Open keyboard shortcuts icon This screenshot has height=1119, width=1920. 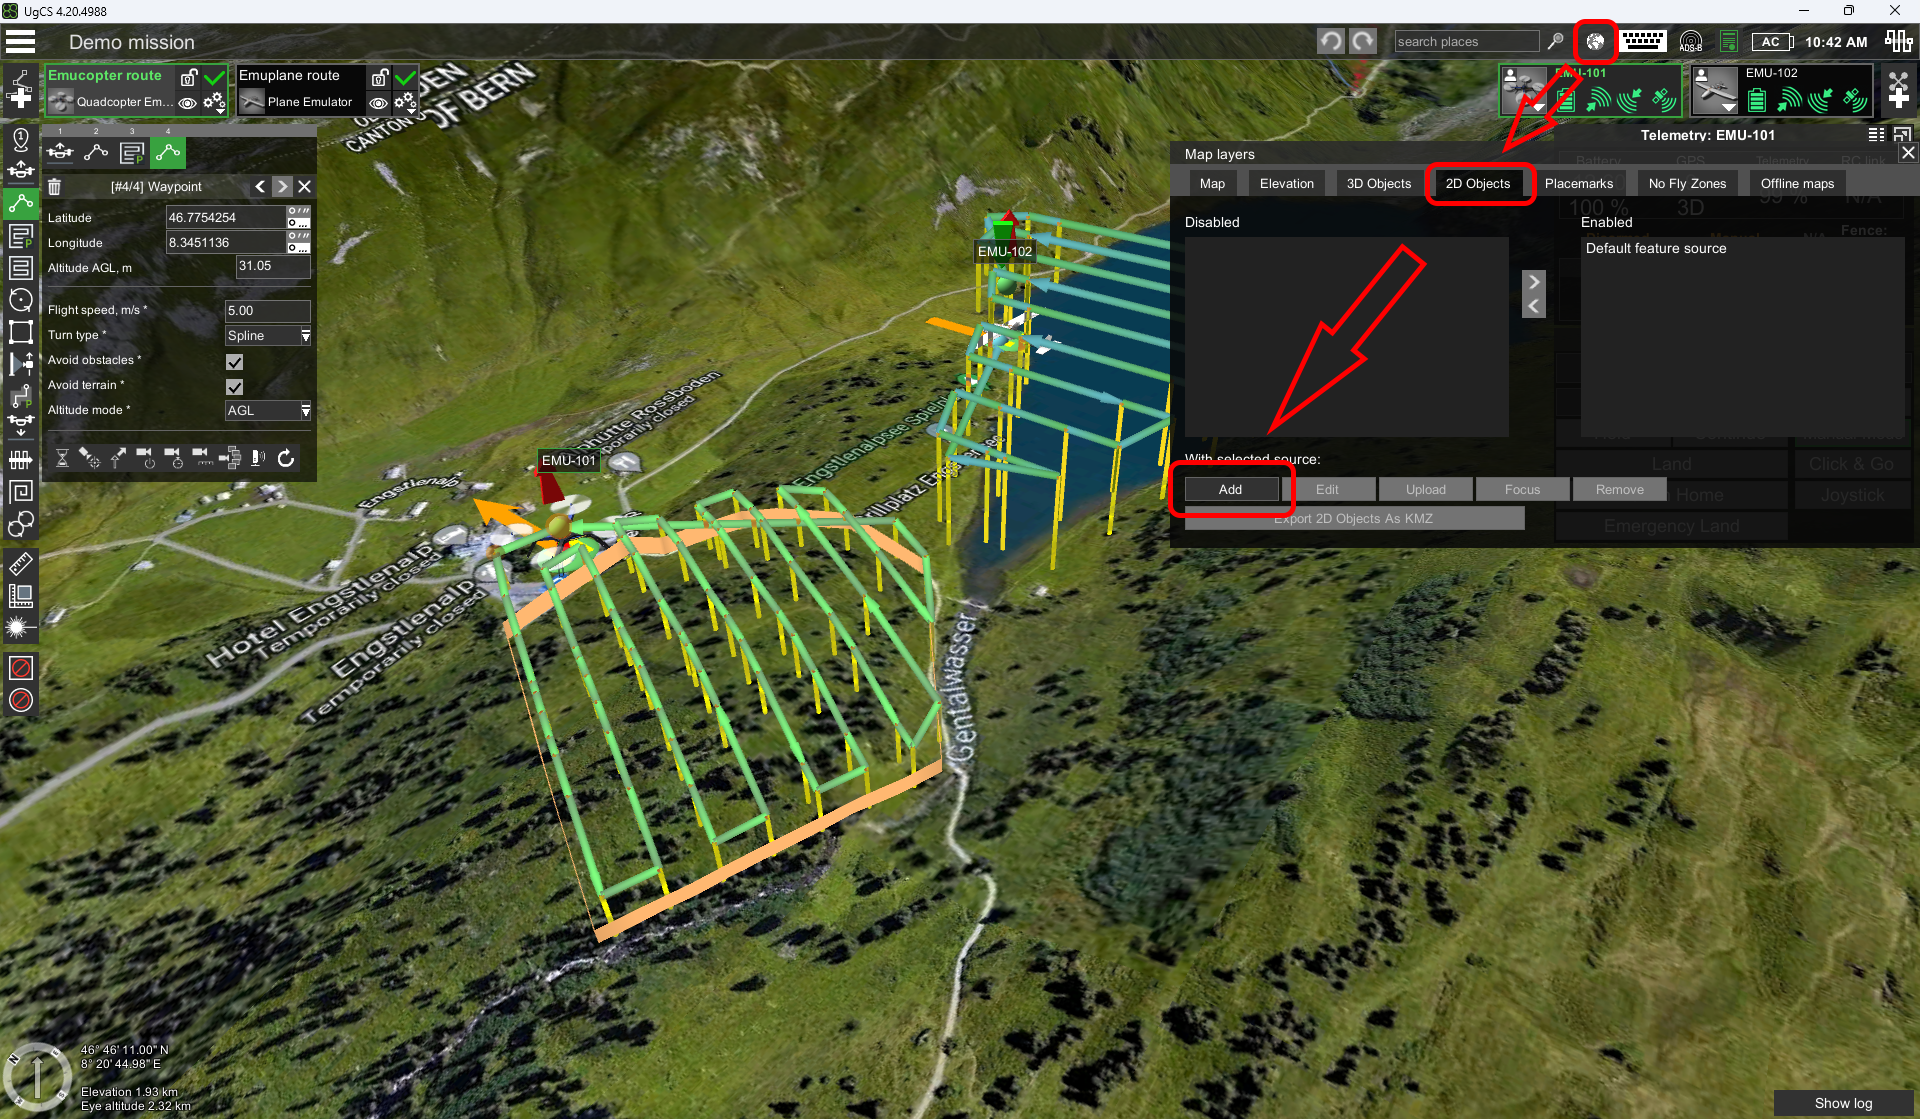pos(1643,41)
